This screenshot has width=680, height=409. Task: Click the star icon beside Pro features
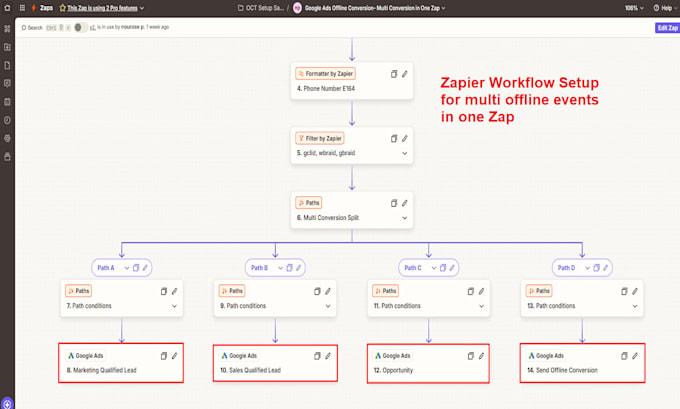62,8
